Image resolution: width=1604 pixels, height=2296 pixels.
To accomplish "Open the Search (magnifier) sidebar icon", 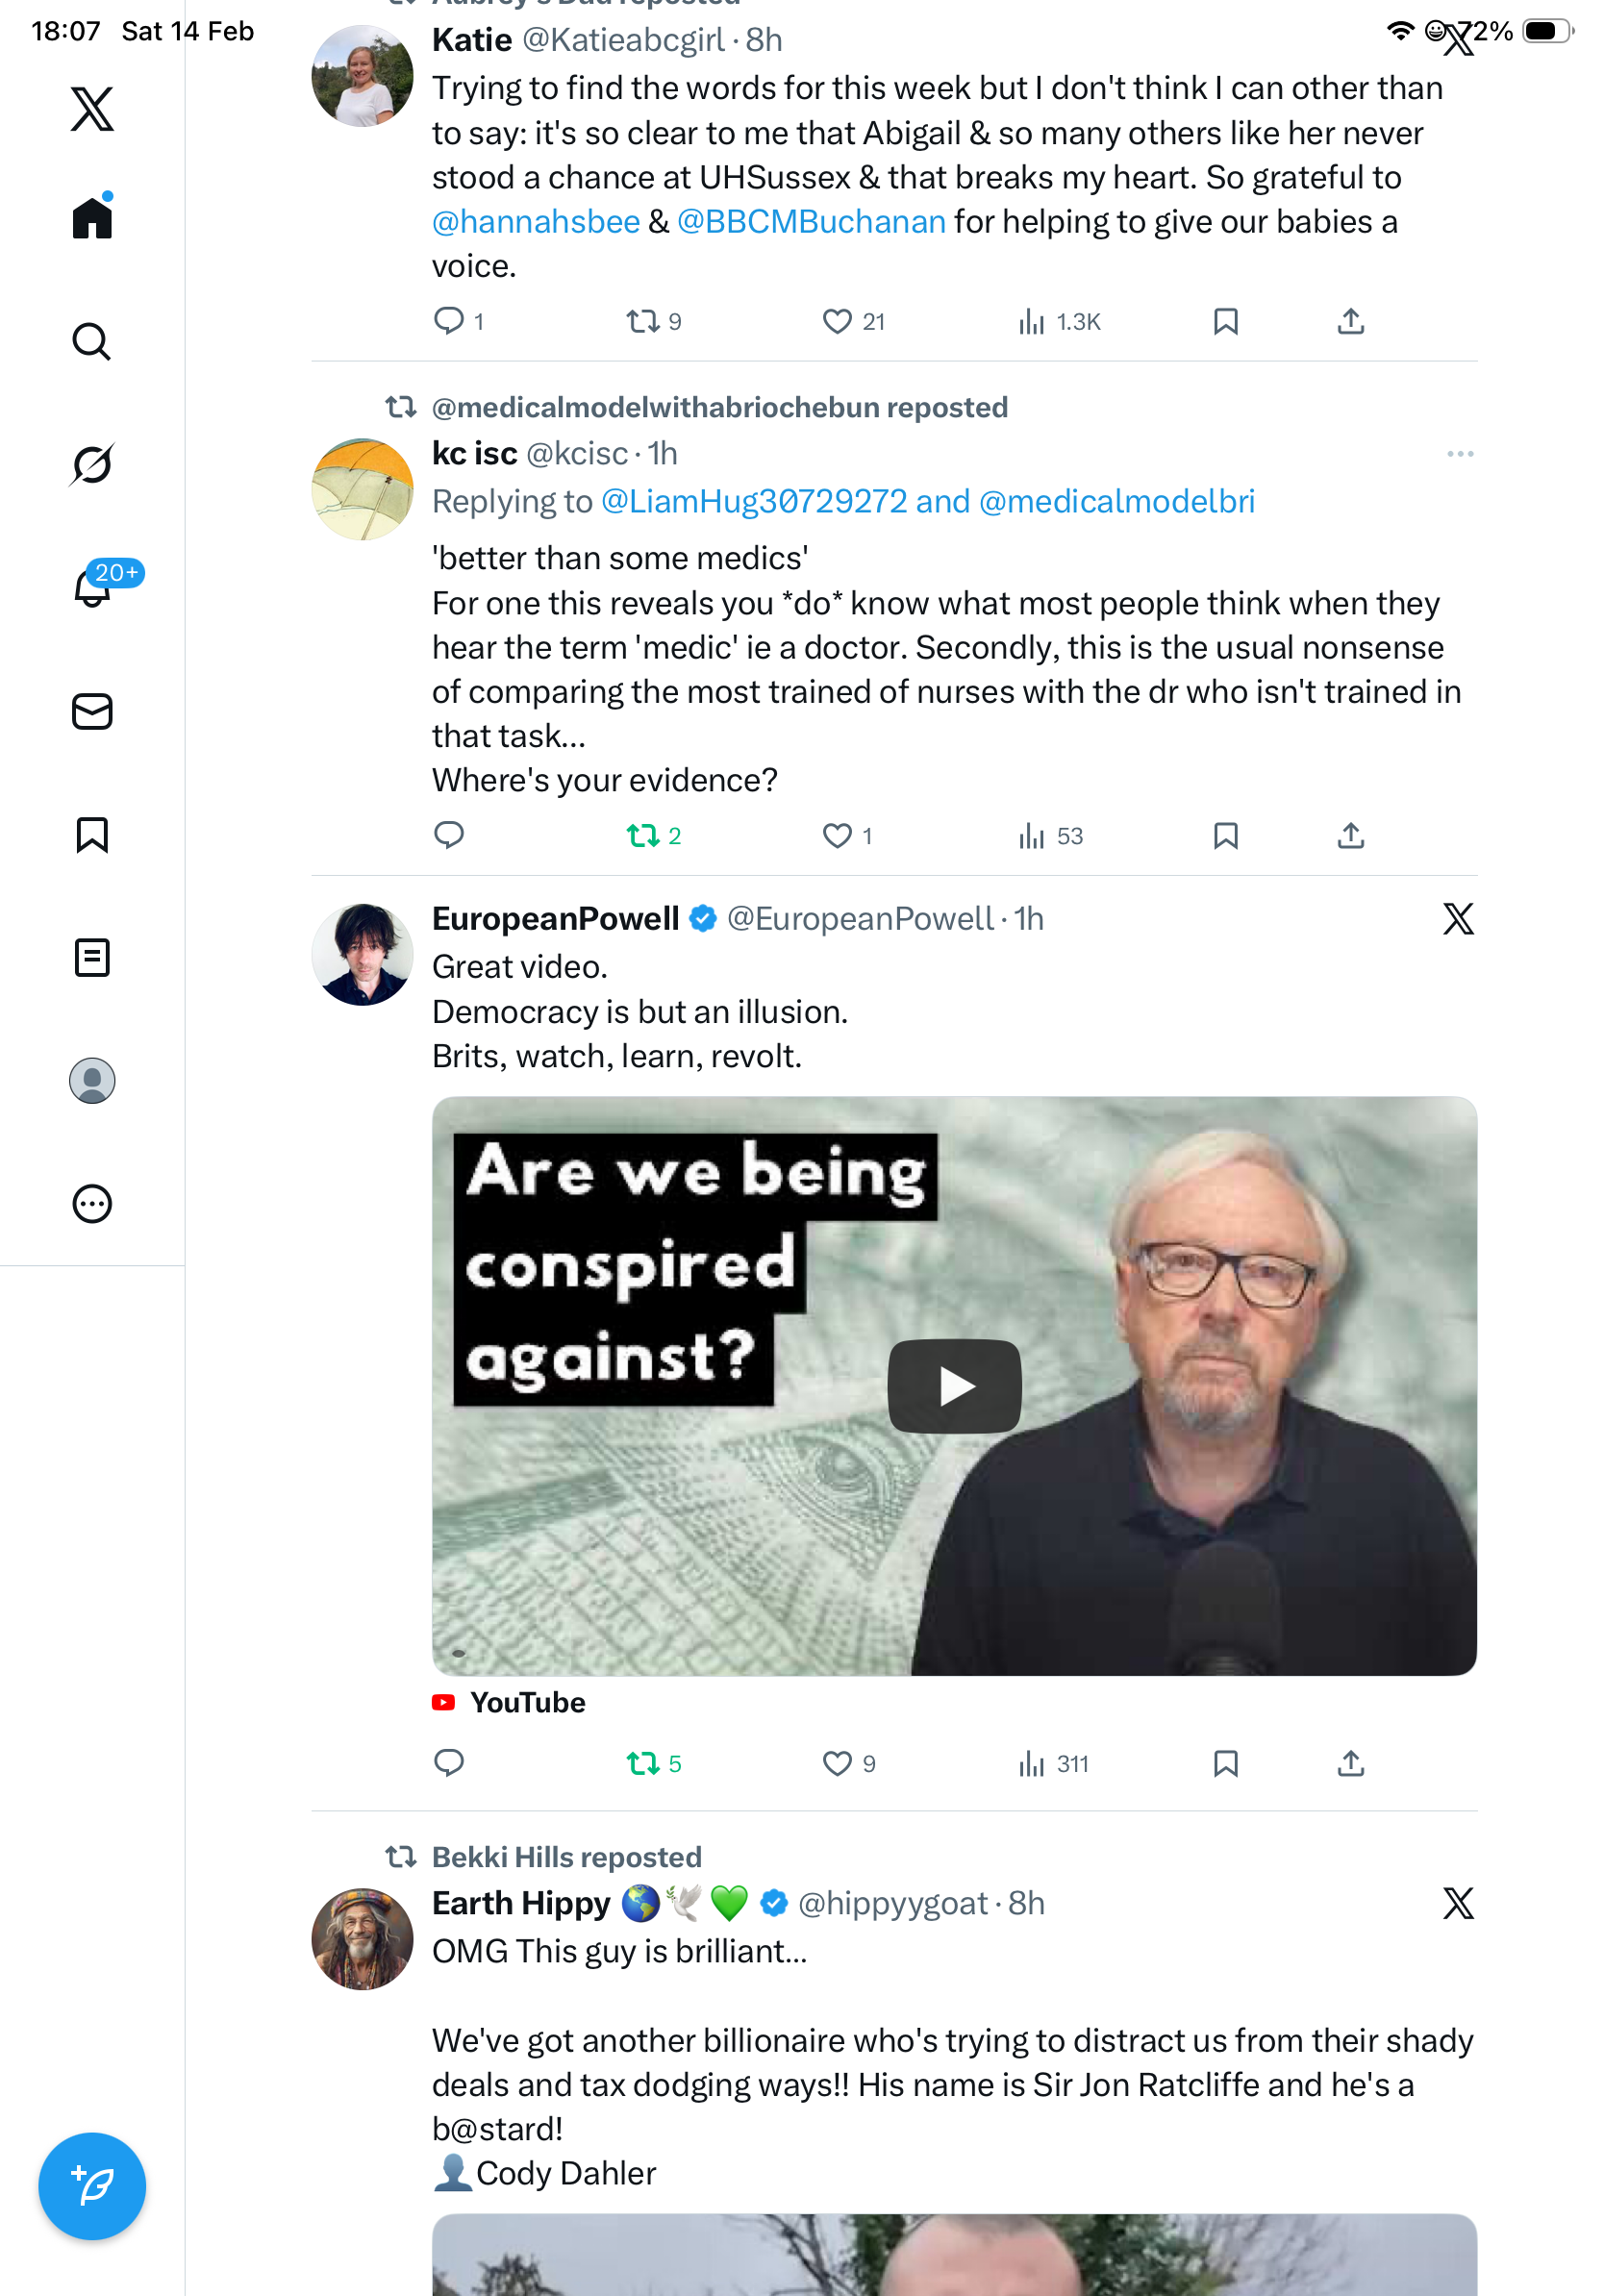I will (x=92, y=342).
